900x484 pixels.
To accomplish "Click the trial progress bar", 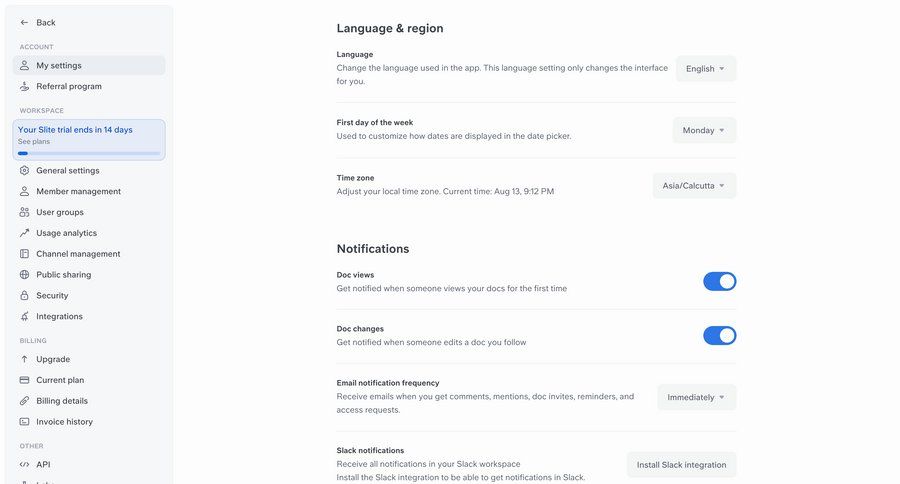I will click(89, 153).
